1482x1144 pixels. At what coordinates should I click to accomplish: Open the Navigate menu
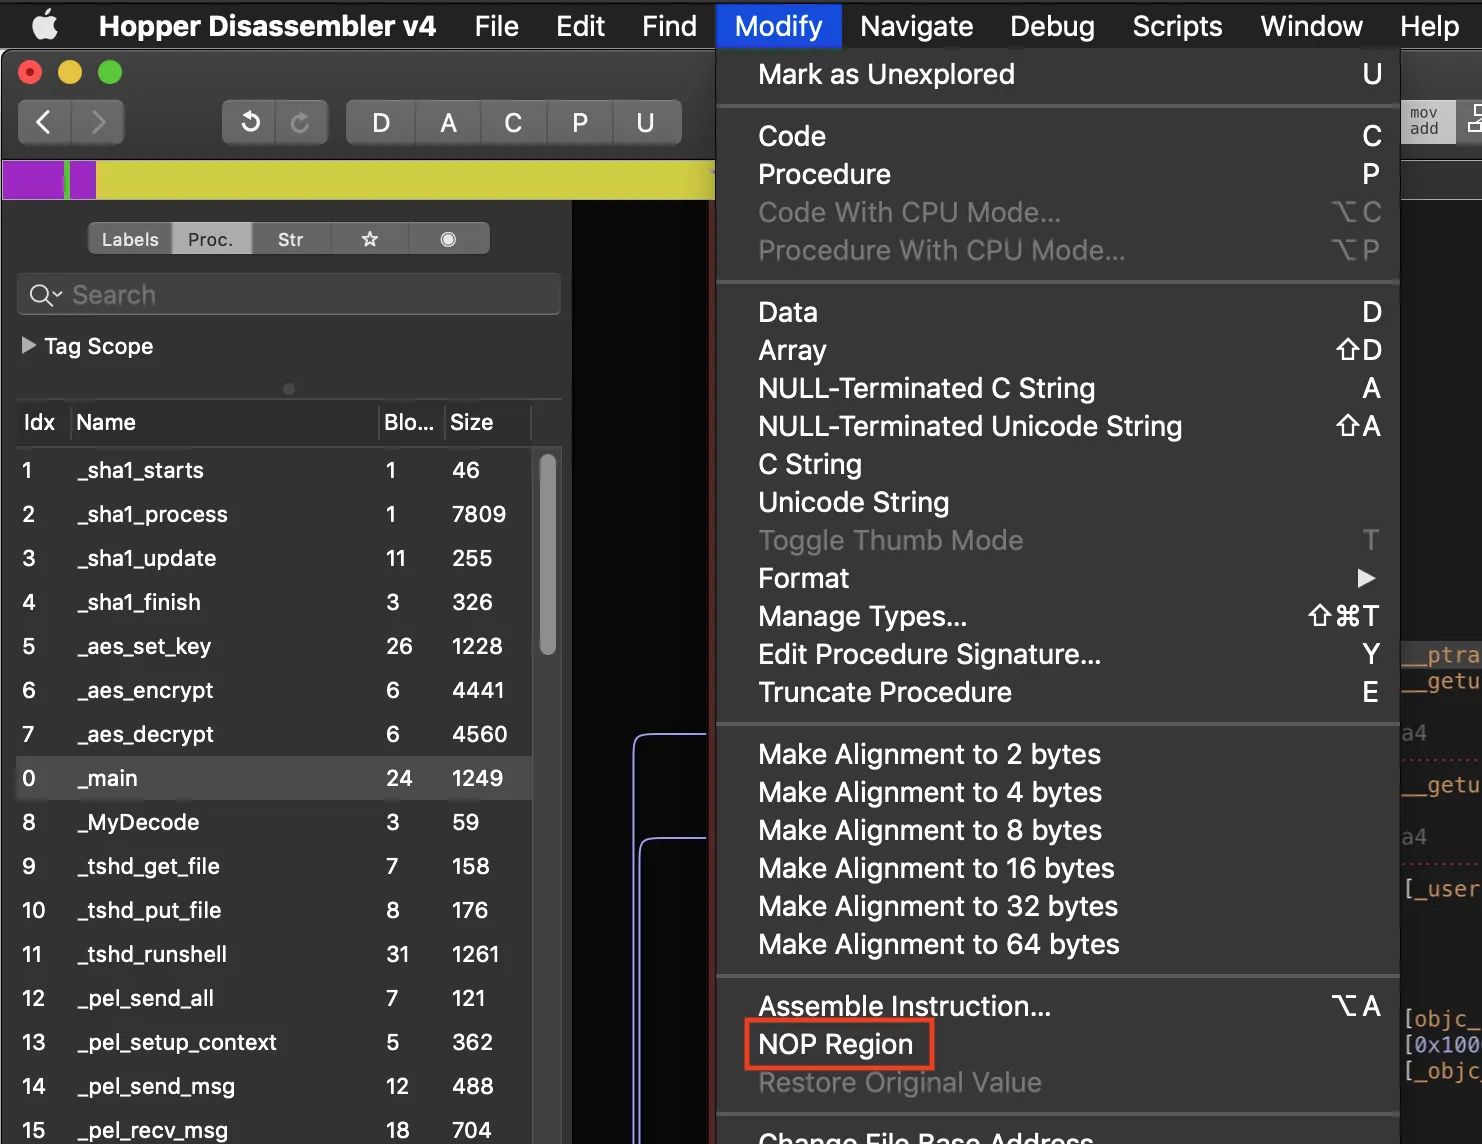(916, 26)
